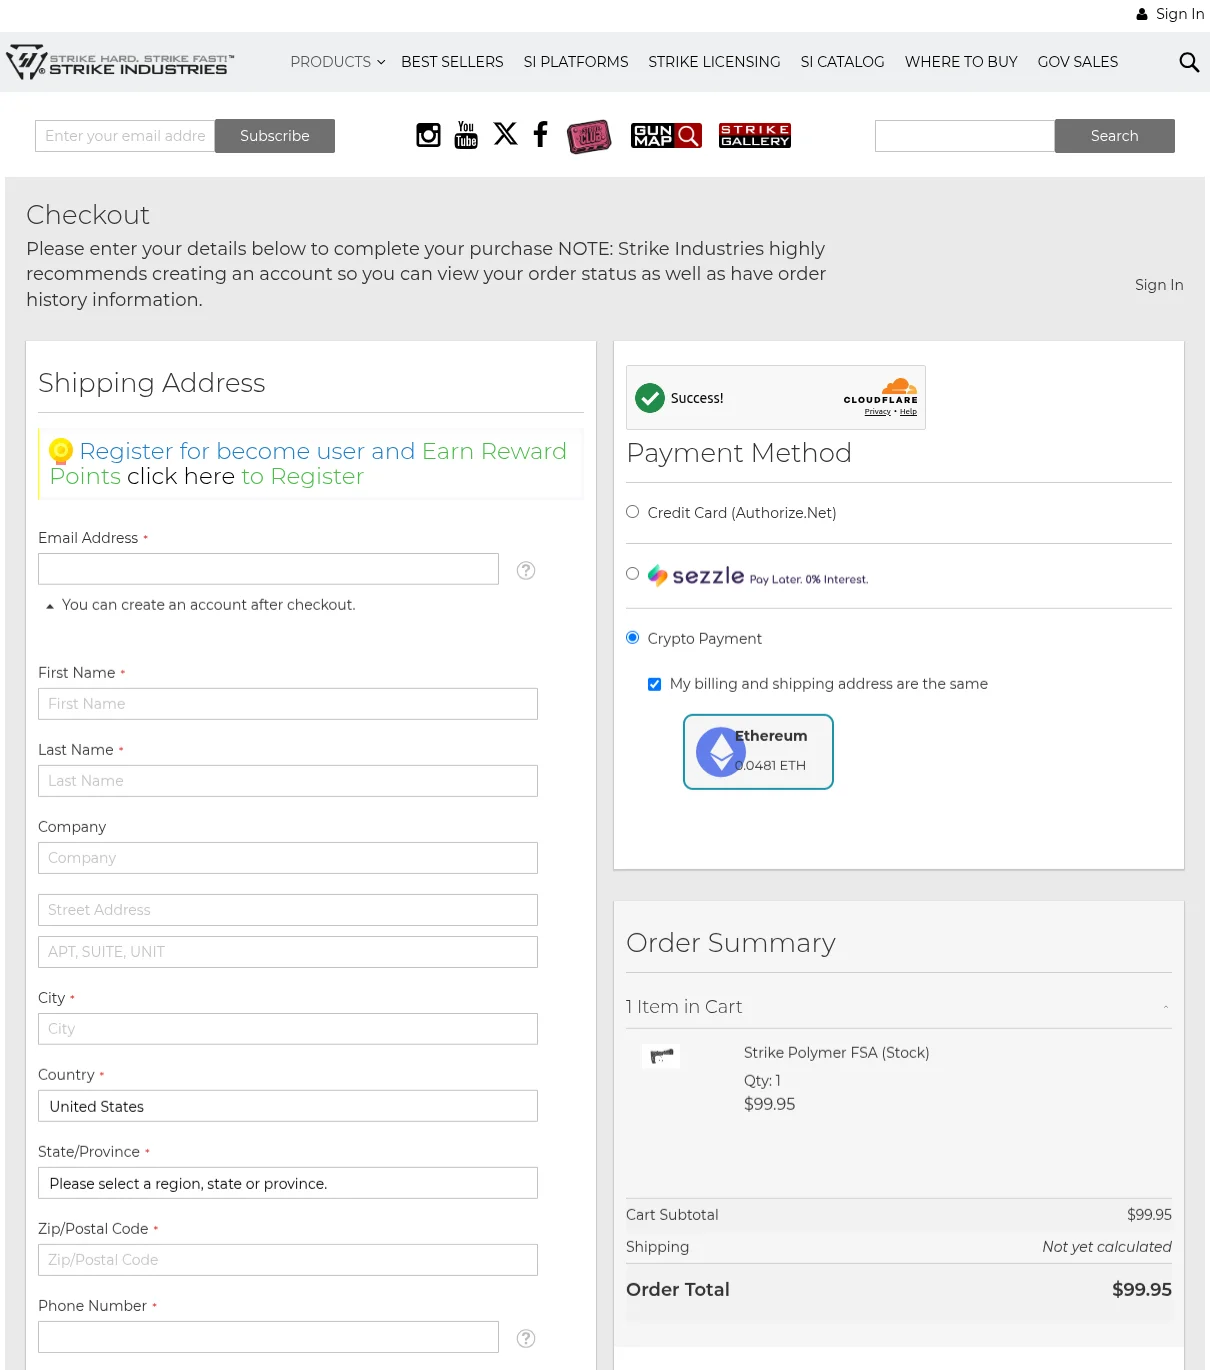Open the Instagram social icon
Screen dimensions: 1210x1370
[428, 135]
